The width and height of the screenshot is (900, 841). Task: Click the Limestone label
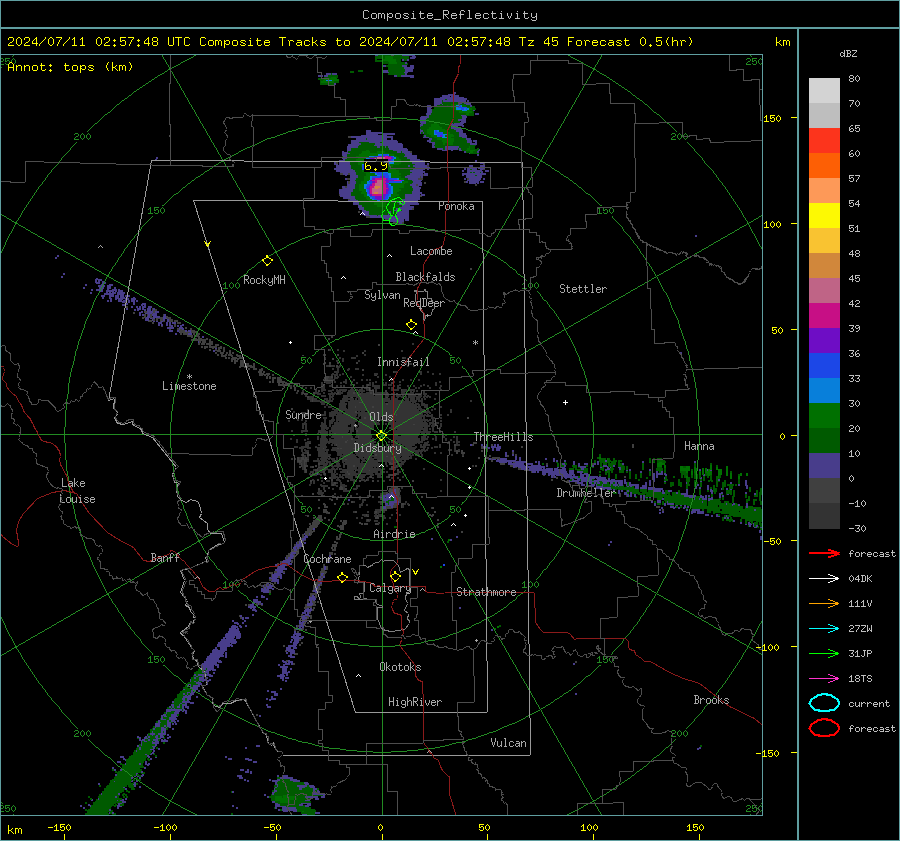(189, 386)
